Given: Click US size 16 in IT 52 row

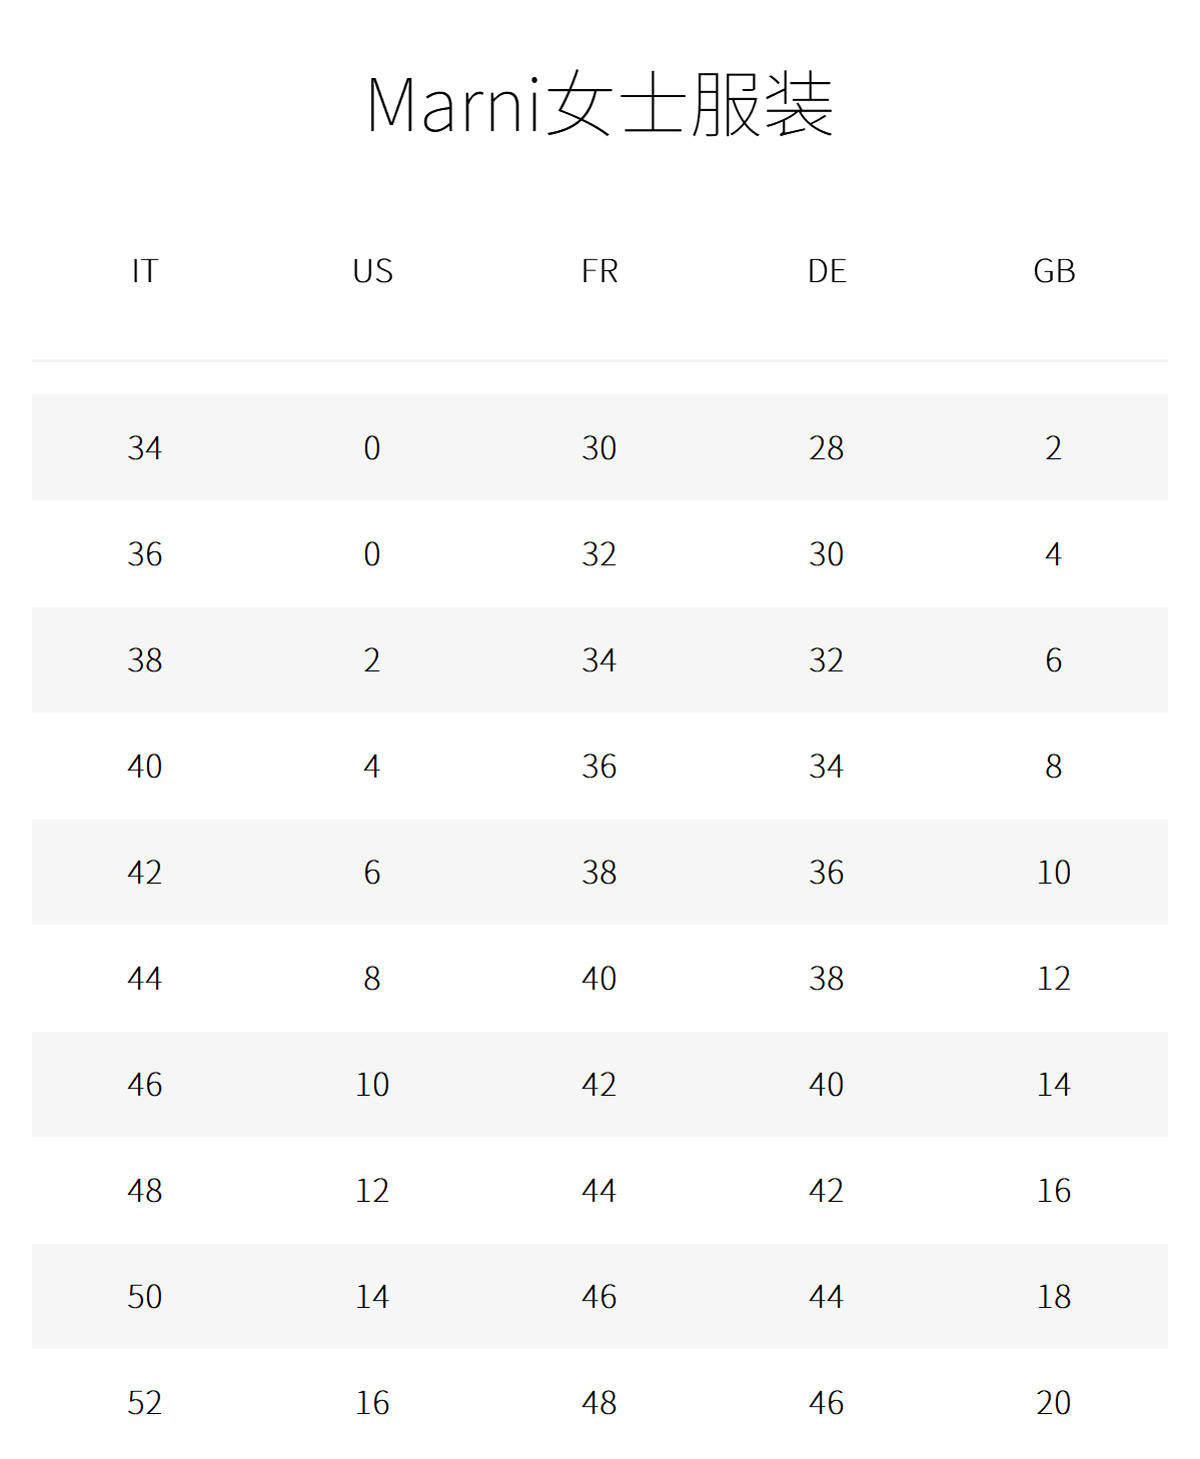Looking at the screenshot, I should [372, 1402].
